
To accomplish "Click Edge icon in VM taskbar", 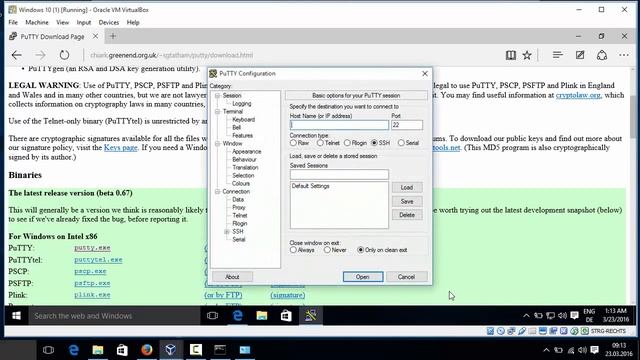I will pos(238,316).
